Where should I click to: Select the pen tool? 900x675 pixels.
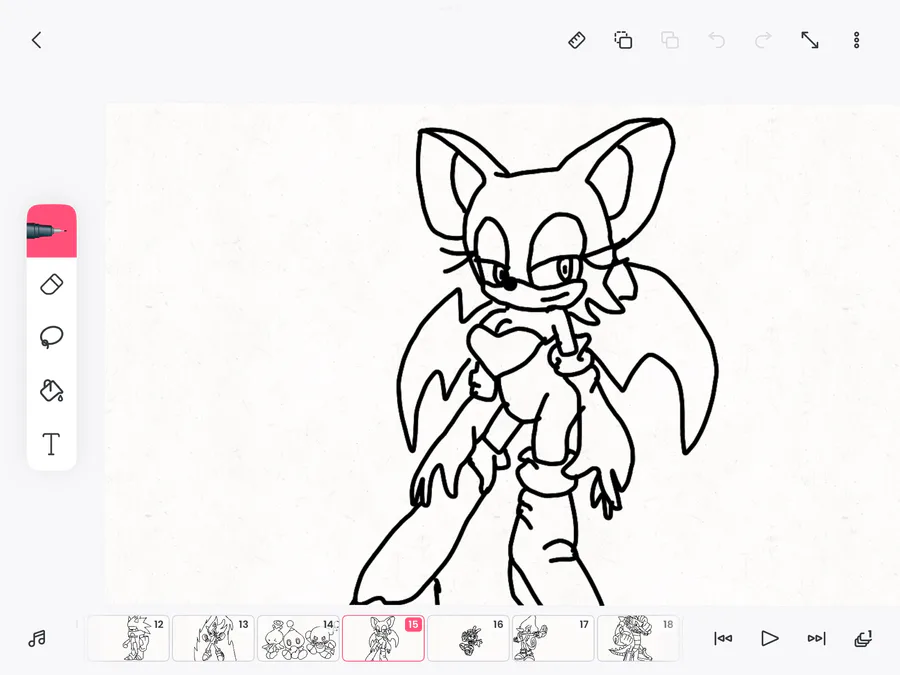[52, 231]
